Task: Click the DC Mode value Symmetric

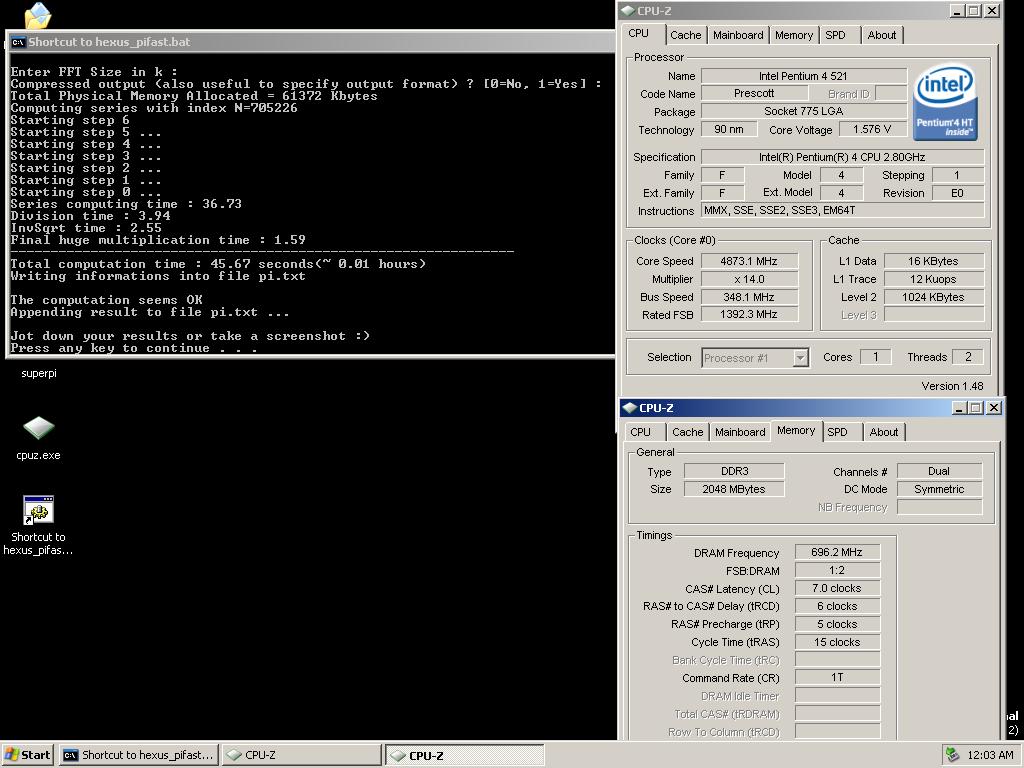Action: click(x=939, y=489)
